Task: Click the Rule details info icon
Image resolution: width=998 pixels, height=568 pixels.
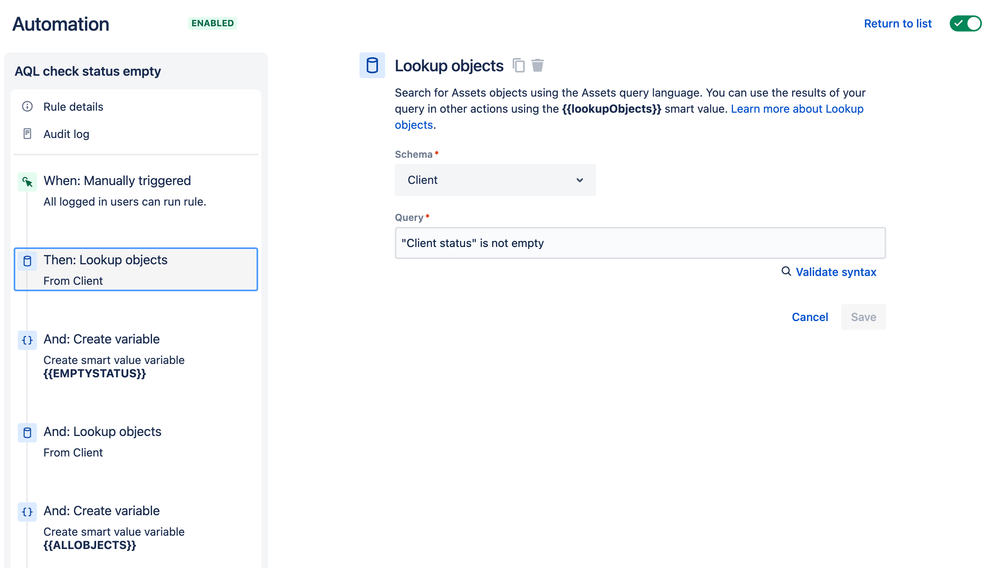Action: [27, 106]
